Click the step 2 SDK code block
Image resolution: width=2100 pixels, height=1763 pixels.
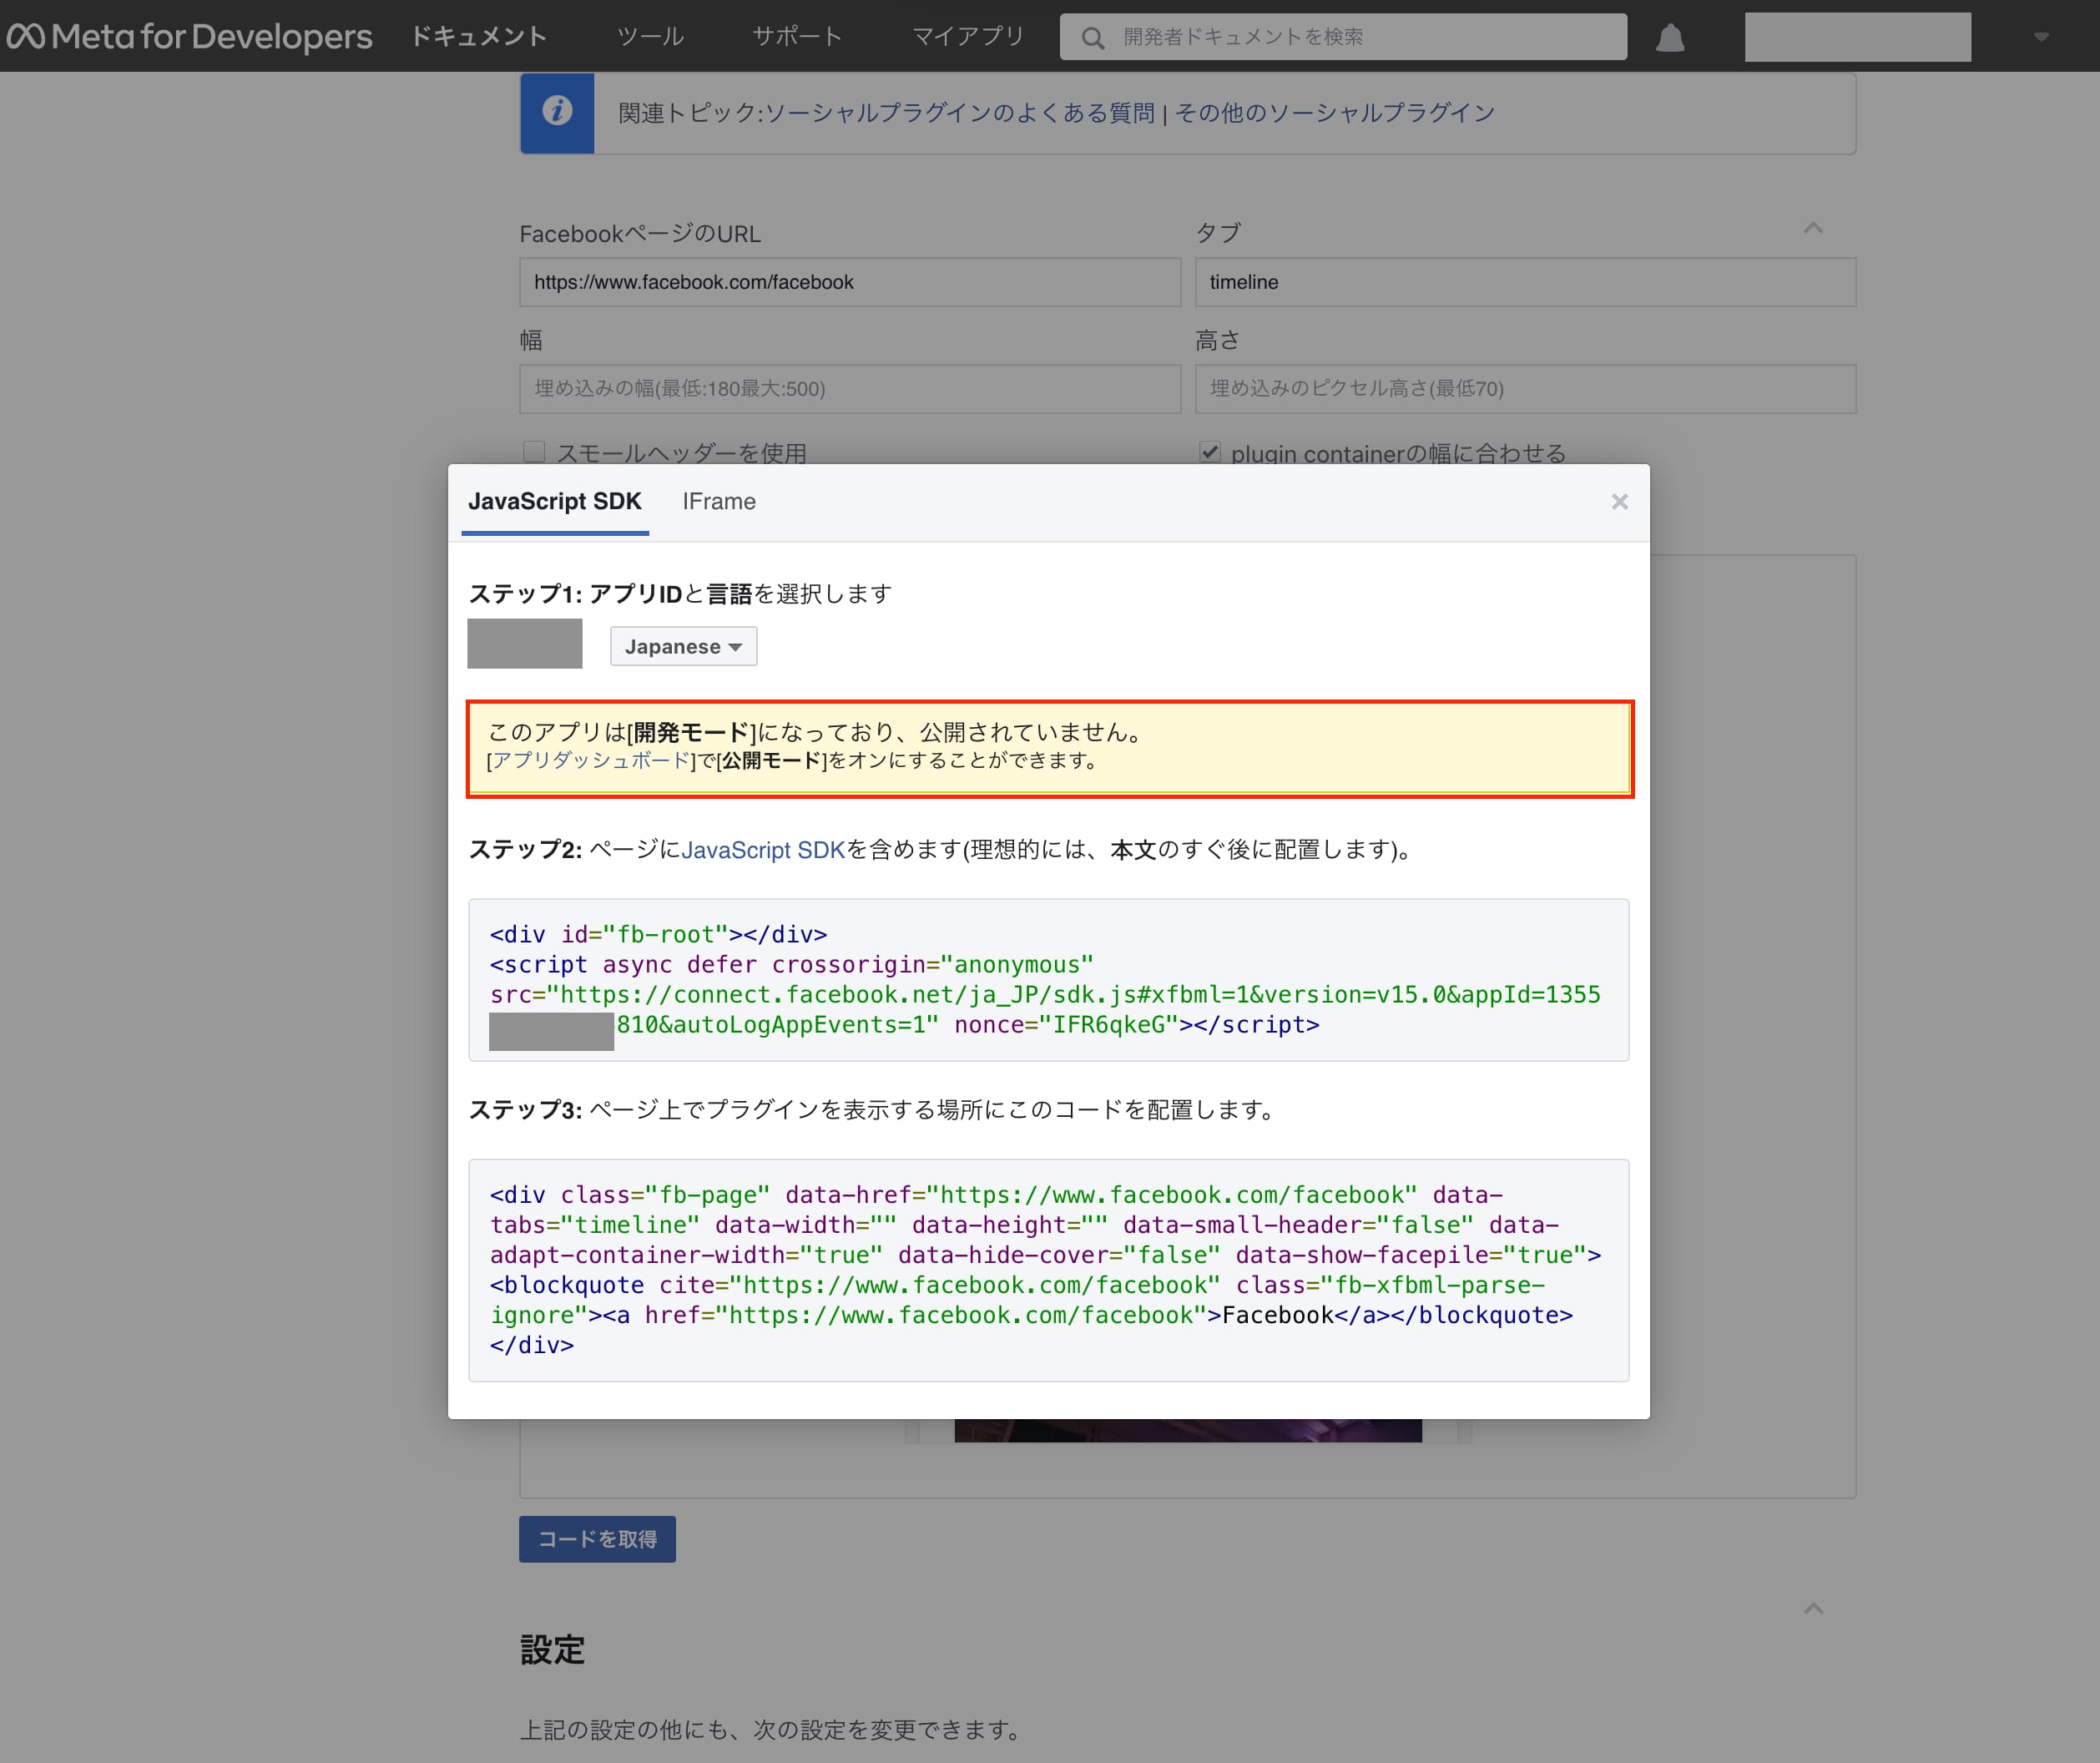point(1048,980)
